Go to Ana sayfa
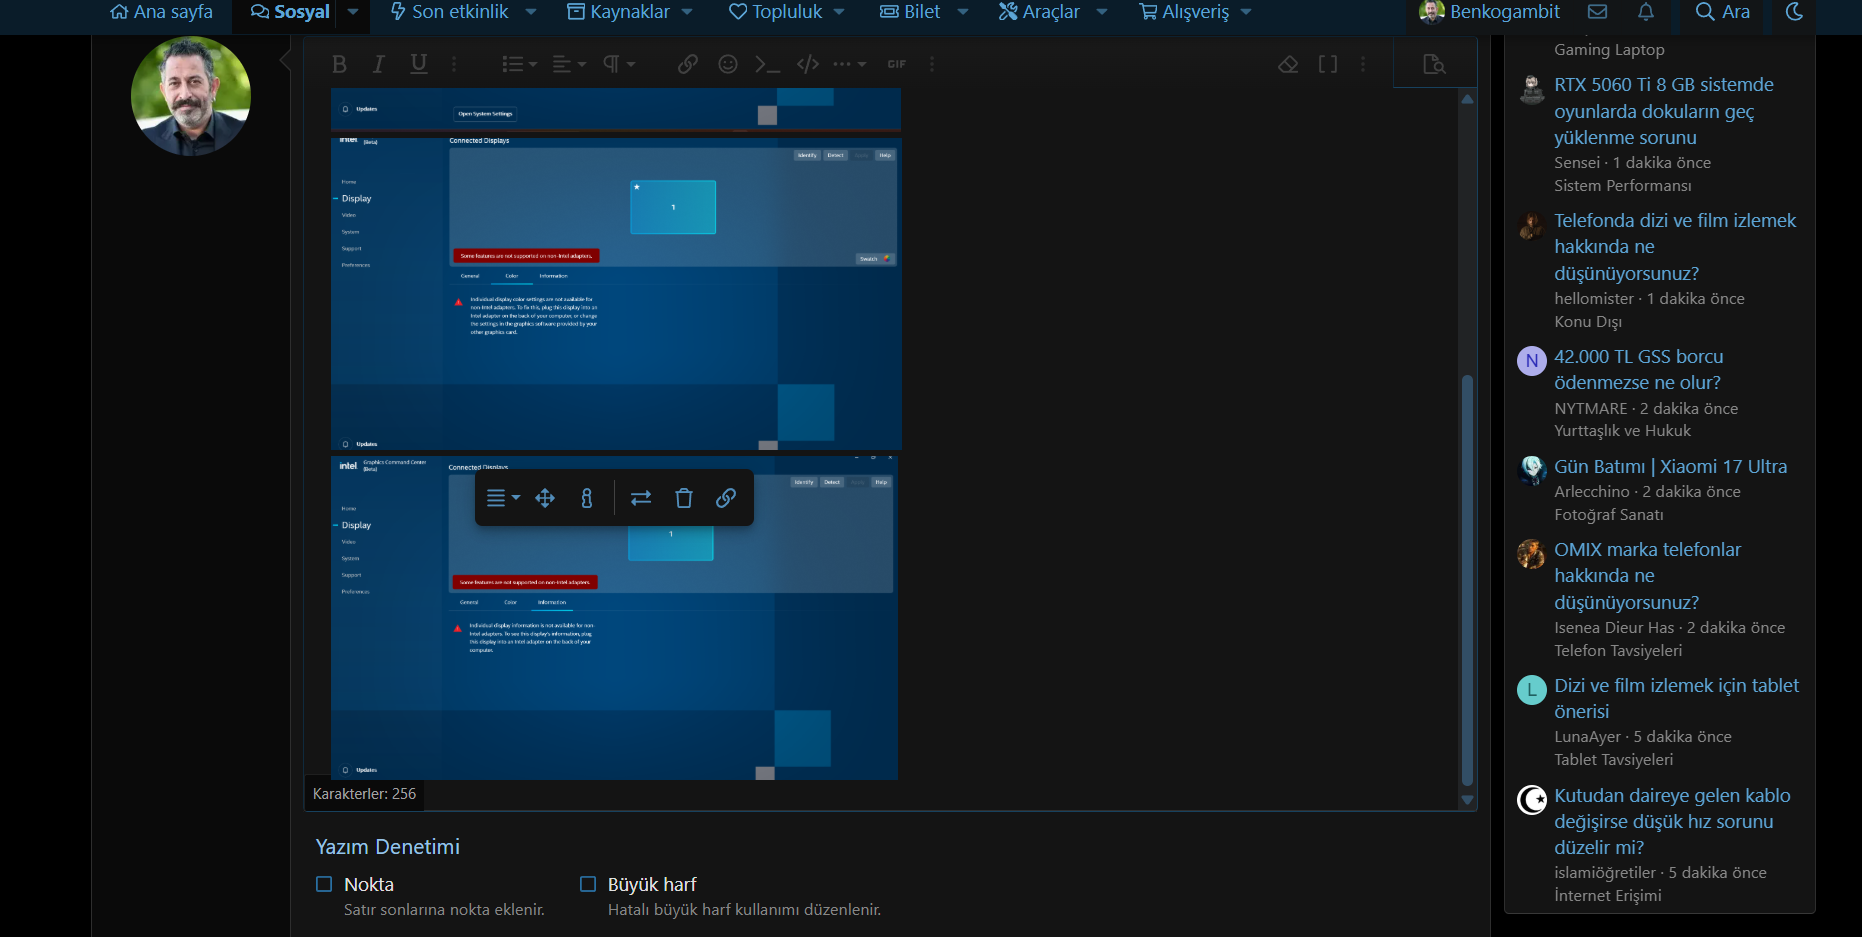1862x937 pixels. click(x=161, y=12)
